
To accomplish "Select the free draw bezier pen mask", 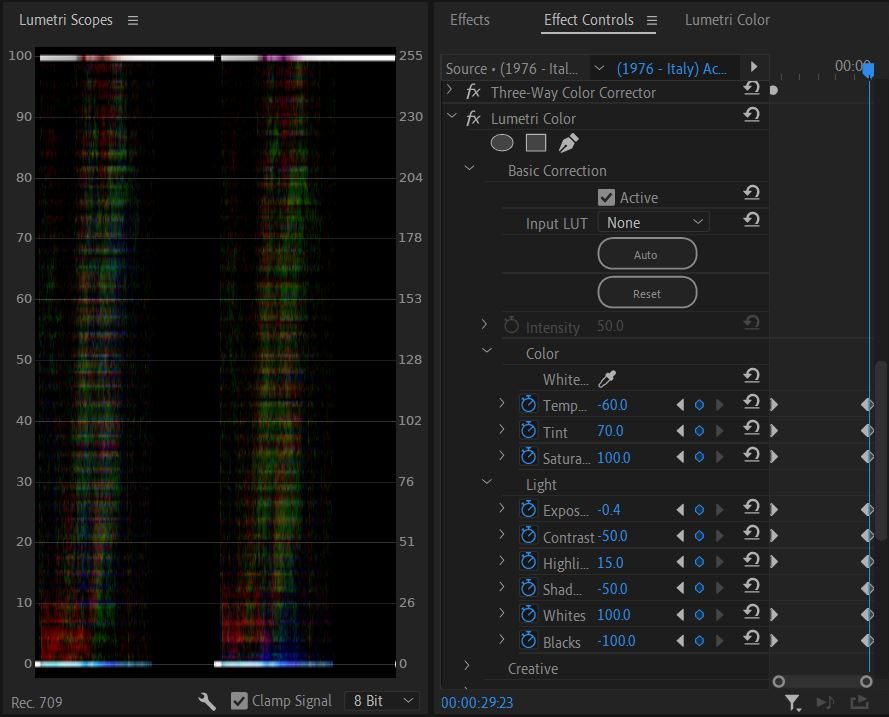I will click(x=568, y=143).
